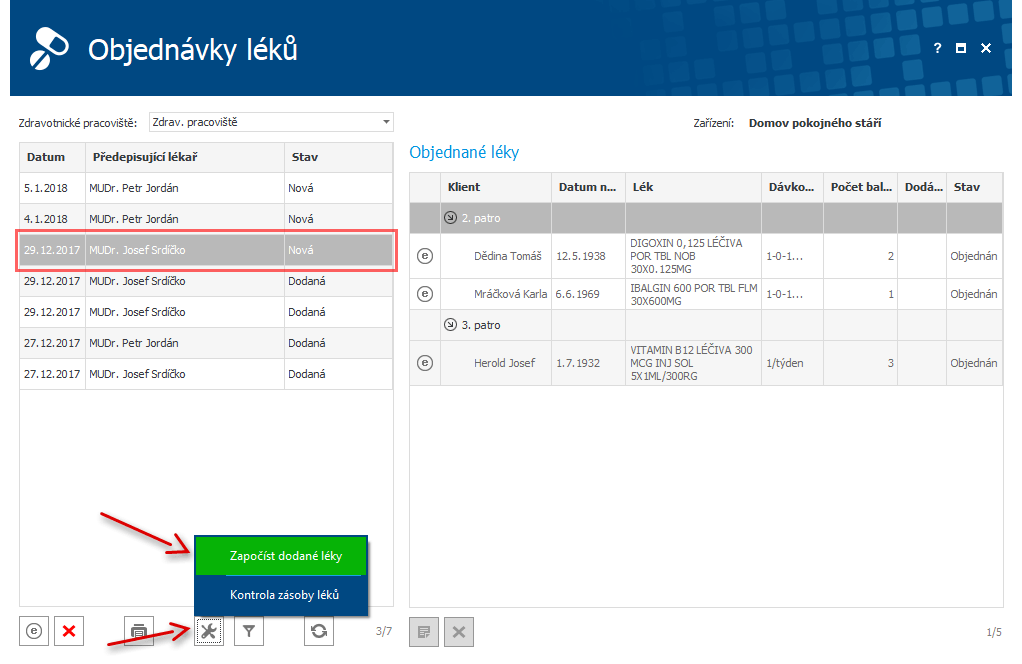This screenshot has width=1022, height=664.
Task: Click the grey X button under Objednané léky
Action: (x=459, y=632)
